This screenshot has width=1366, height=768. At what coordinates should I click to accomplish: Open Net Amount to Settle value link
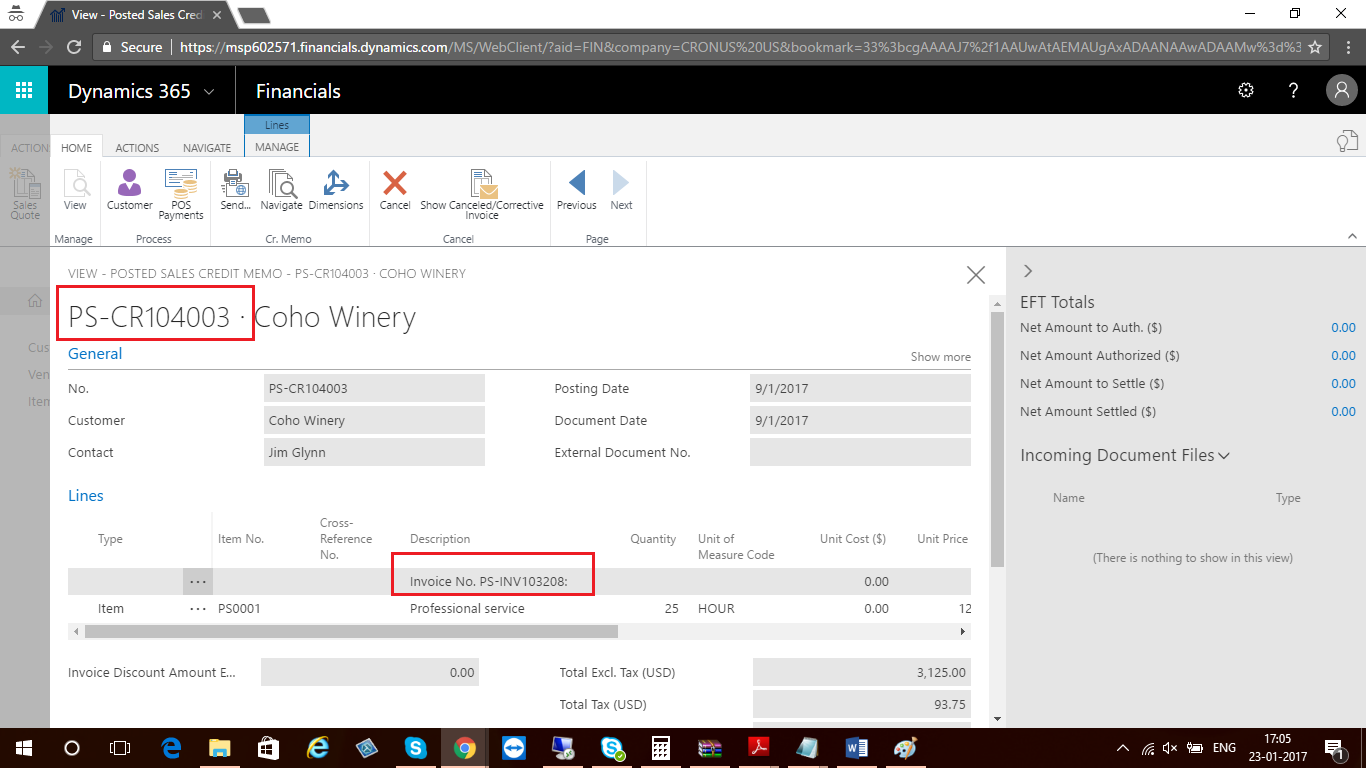pyautogui.click(x=1343, y=384)
